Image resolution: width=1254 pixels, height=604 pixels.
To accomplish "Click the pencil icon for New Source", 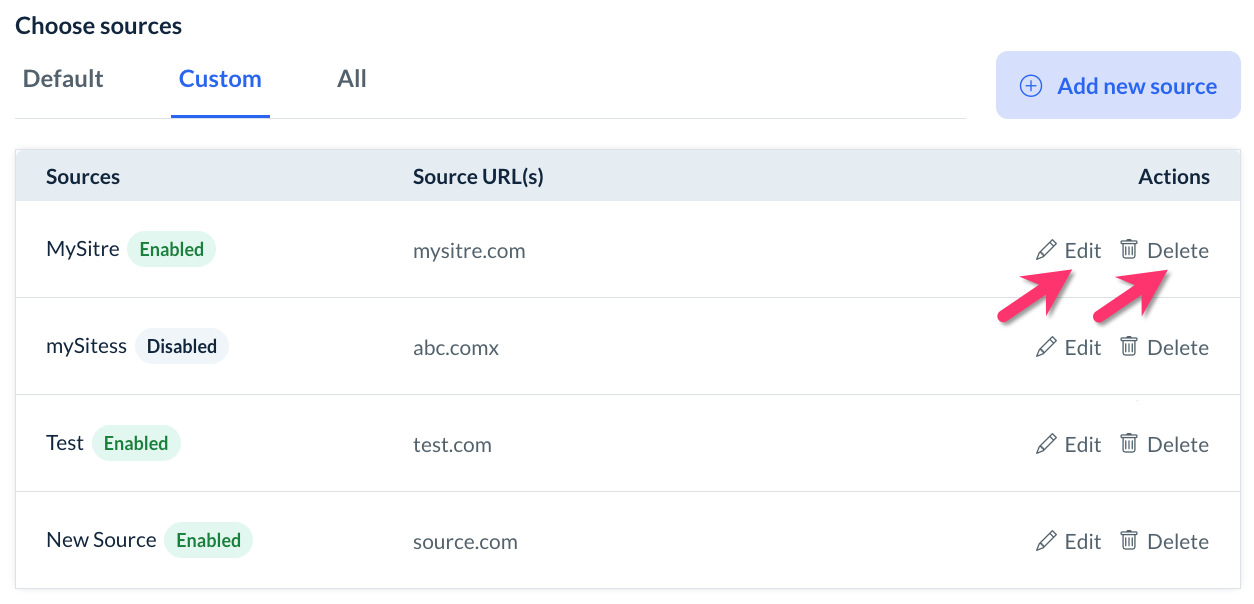I will [x=1046, y=541].
